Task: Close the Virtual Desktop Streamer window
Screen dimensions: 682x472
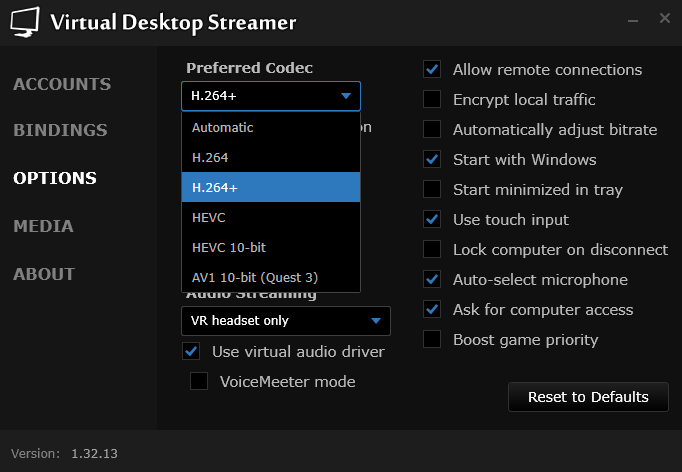Action: pyautogui.click(x=665, y=18)
